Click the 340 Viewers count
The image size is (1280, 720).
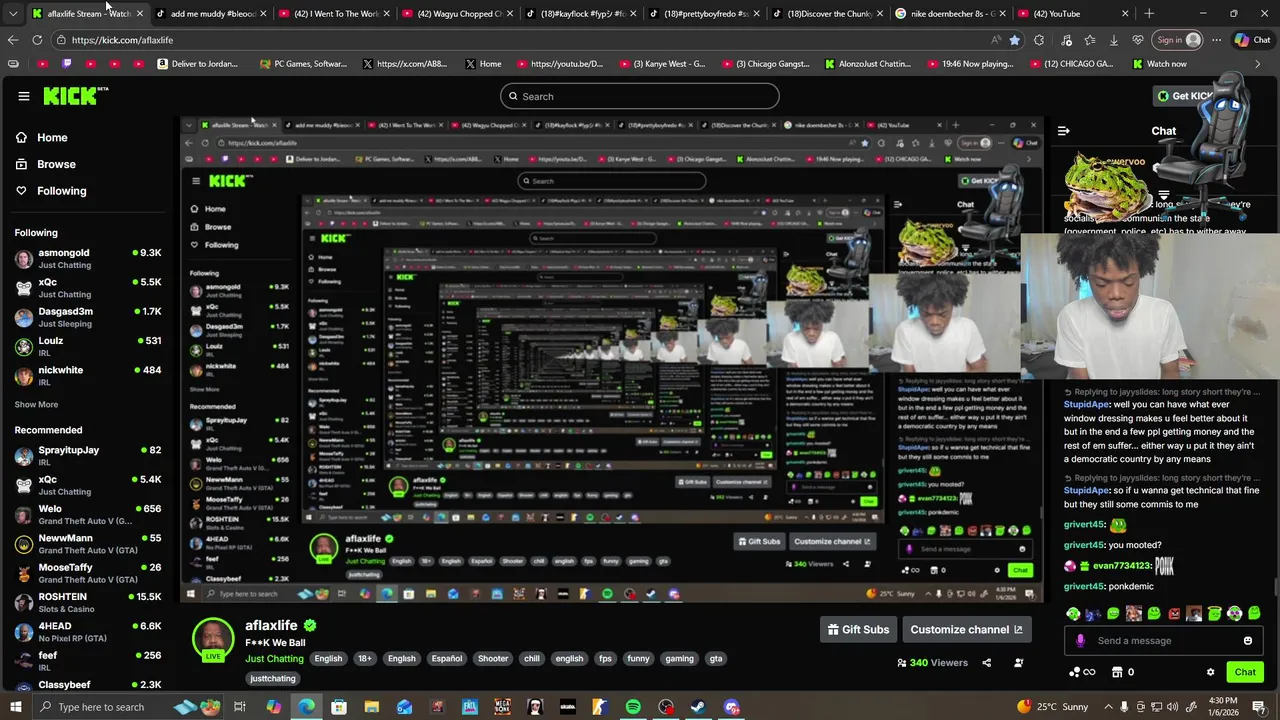[932, 663]
